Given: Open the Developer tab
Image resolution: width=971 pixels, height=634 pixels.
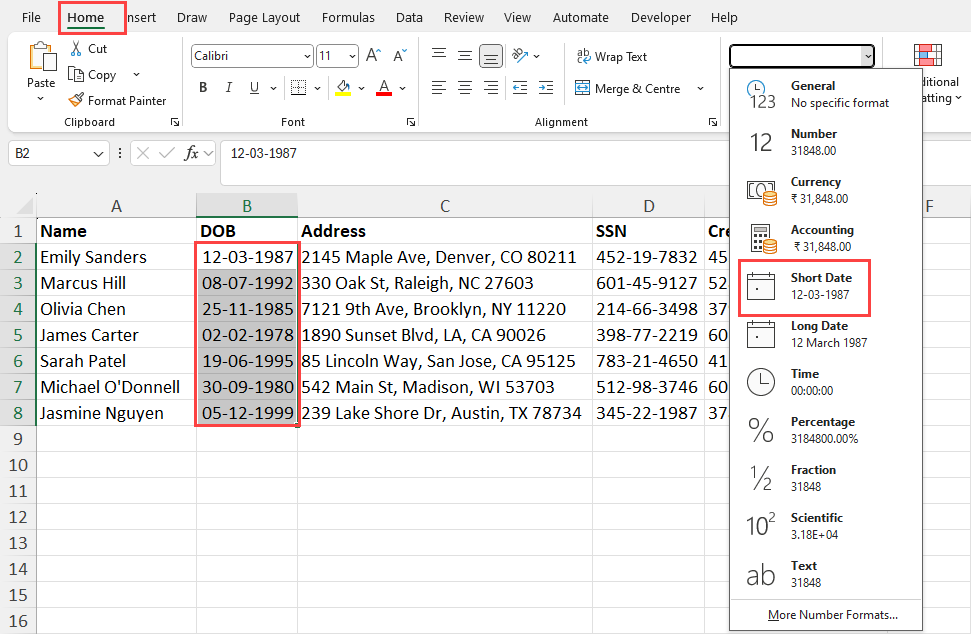Looking at the screenshot, I should click(x=660, y=17).
